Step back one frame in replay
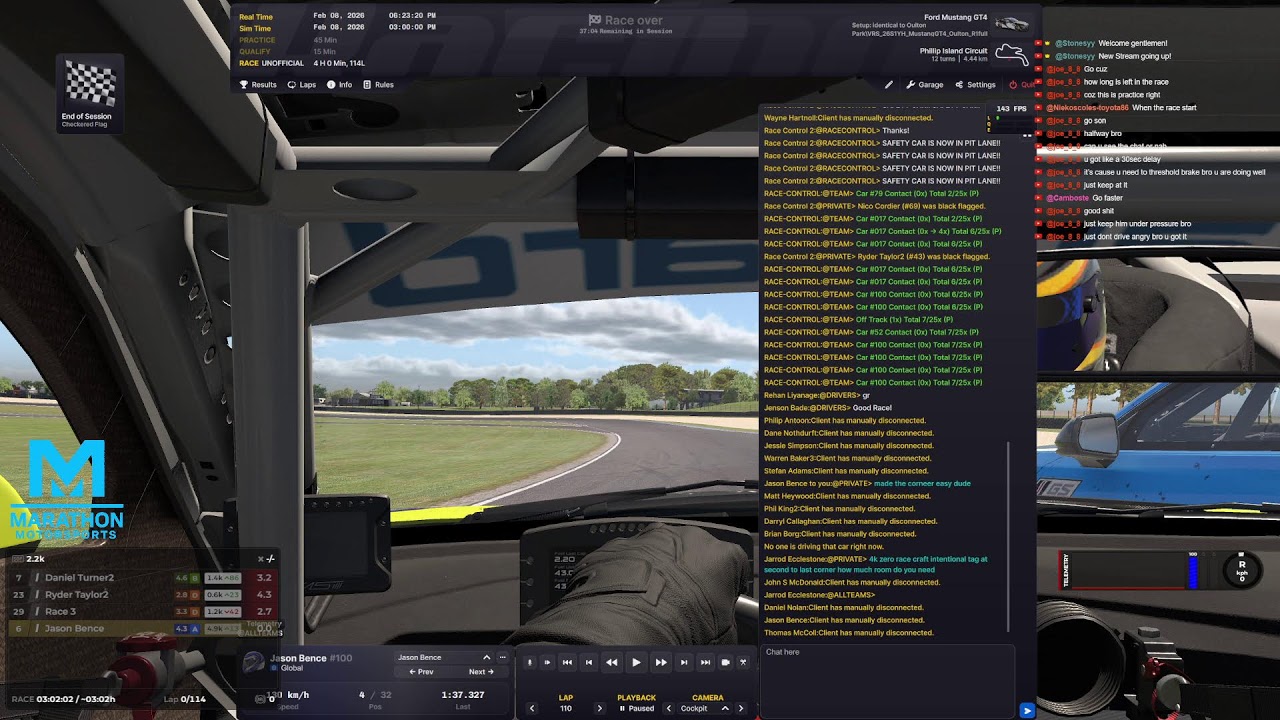The height and width of the screenshot is (720, 1280). [x=589, y=662]
